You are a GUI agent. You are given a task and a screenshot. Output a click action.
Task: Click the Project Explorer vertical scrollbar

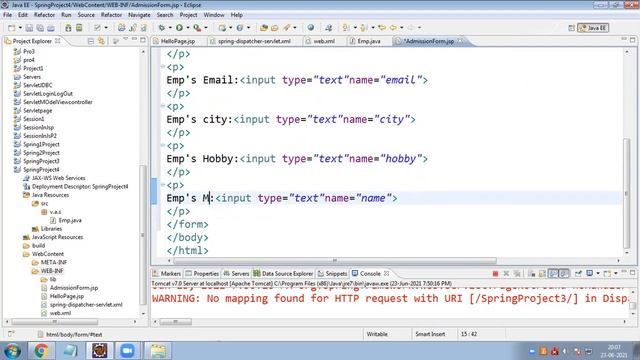click(143, 235)
